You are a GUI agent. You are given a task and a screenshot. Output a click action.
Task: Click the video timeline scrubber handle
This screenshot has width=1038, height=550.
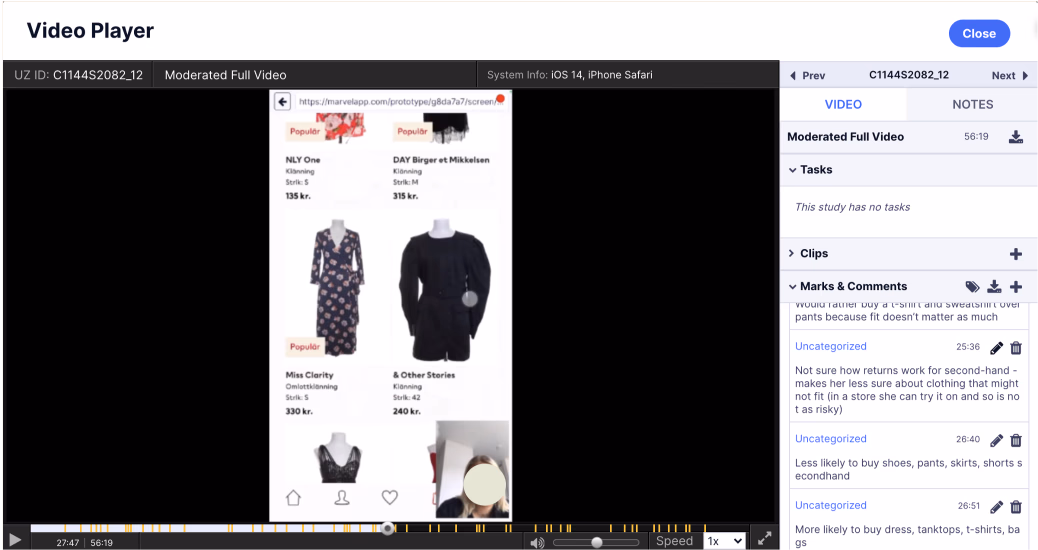[387, 528]
